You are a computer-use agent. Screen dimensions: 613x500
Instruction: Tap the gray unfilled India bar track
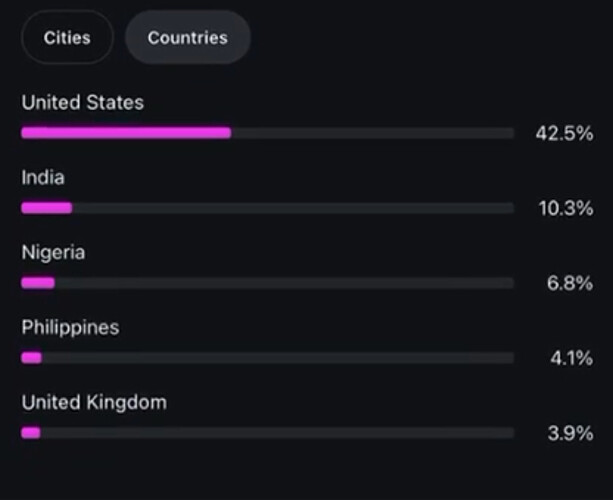coord(293,208)
